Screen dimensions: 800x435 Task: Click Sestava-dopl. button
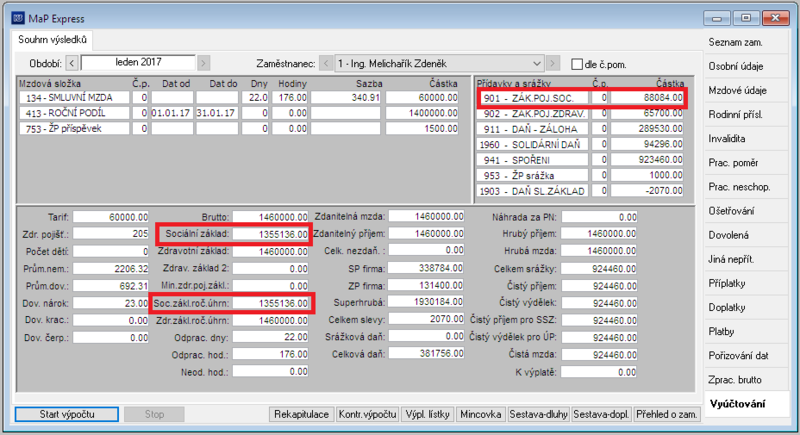point(601,414)
